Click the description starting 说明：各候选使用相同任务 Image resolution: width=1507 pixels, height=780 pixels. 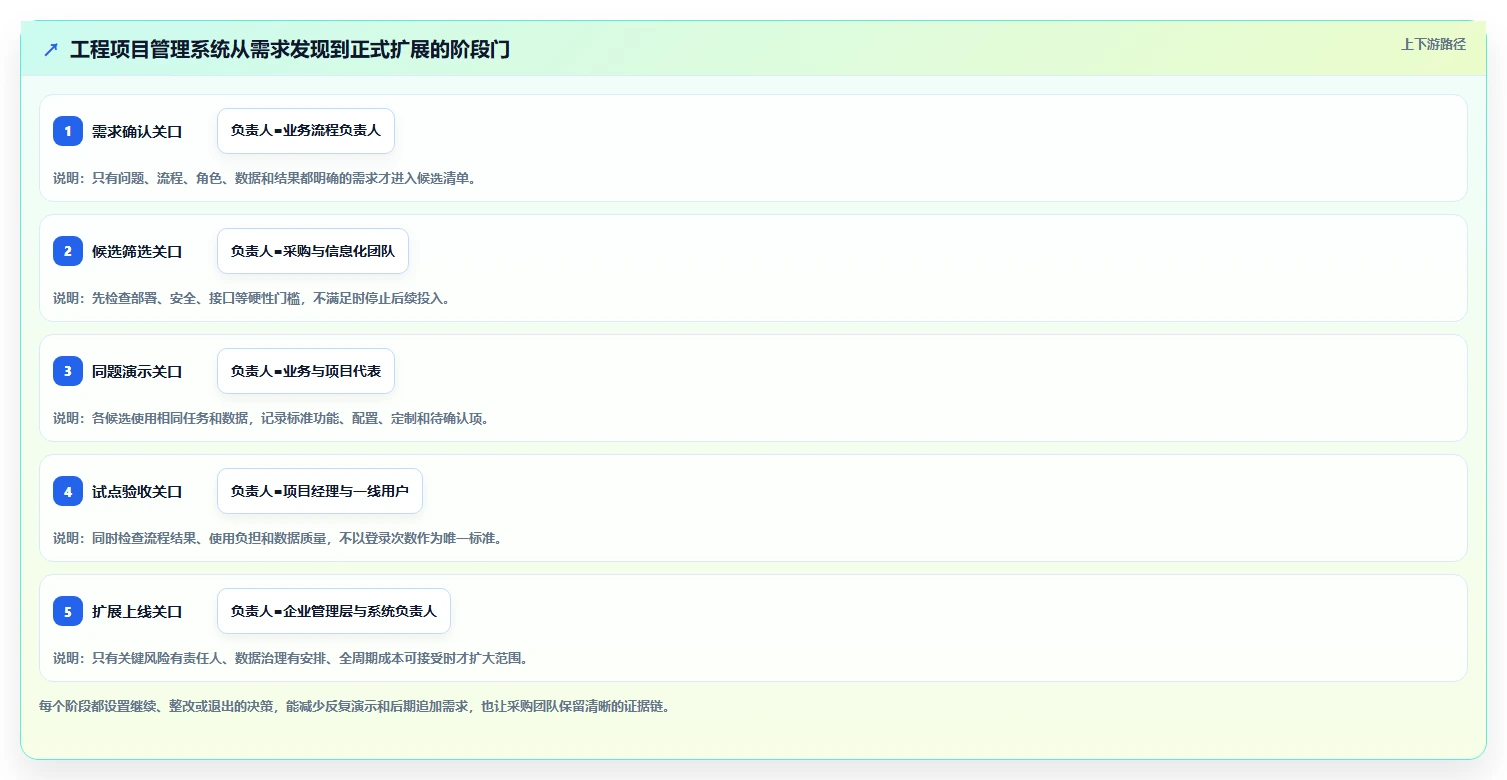click(x=273, y=418)
